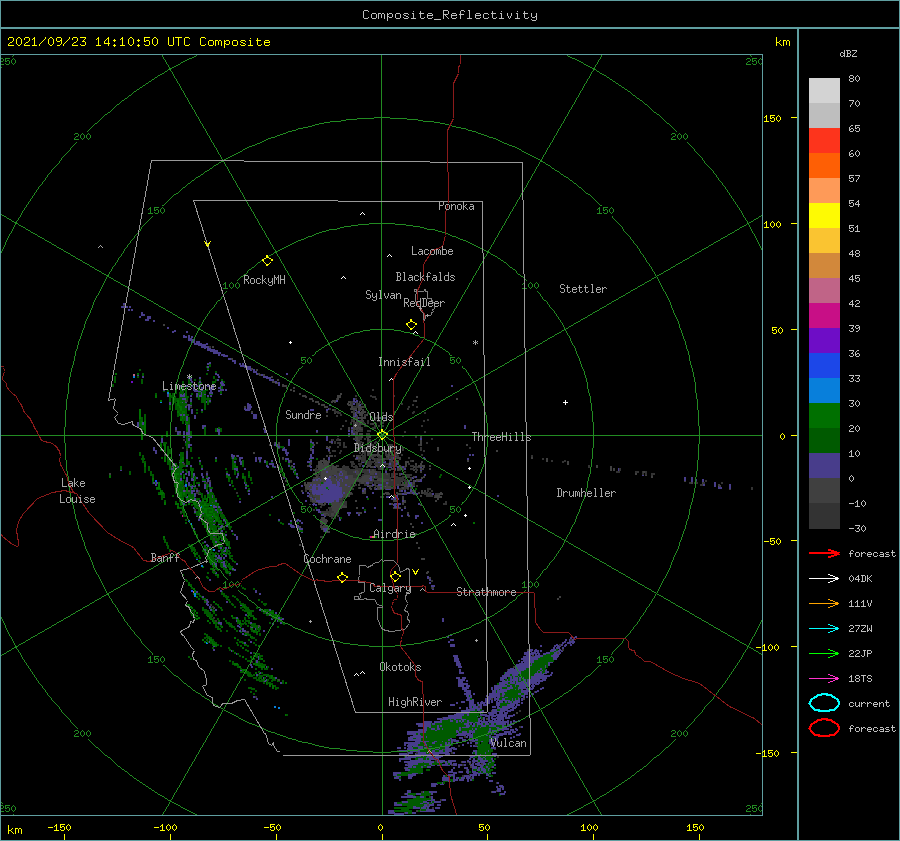Click the green echo cluster east of Banff
Viewport: 900px width, 841px height.
click(215, 531)
